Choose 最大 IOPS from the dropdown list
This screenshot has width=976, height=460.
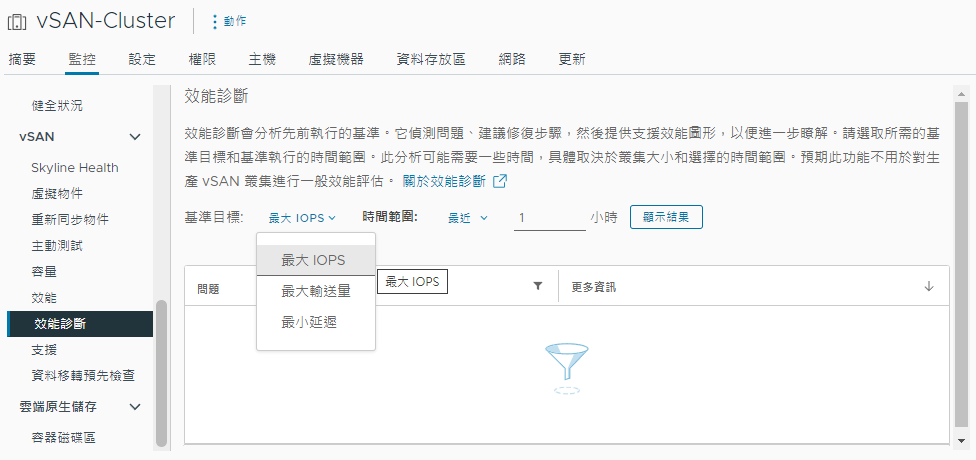point(316,260)
